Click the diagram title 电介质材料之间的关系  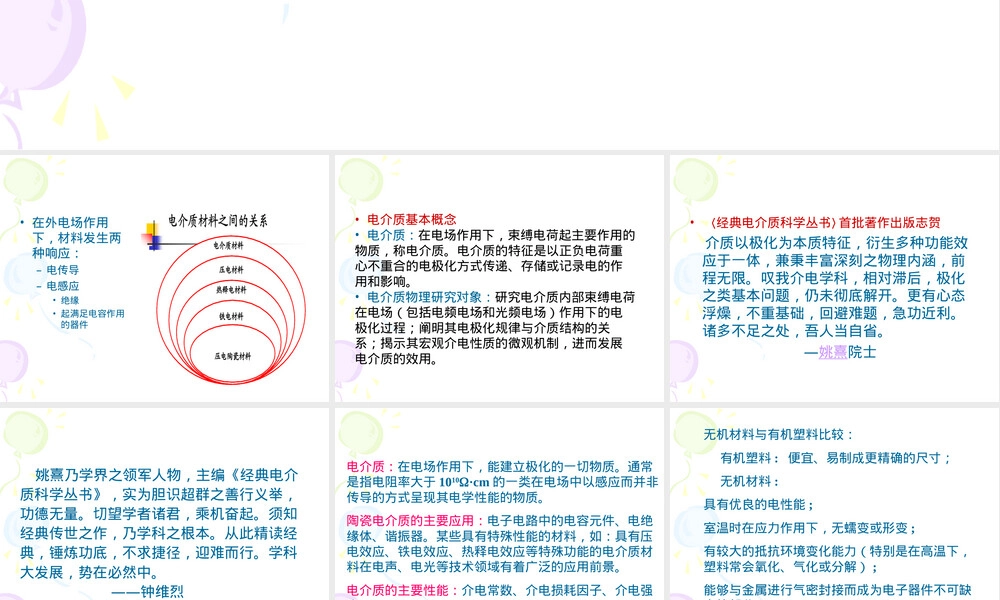click(217, 221)
